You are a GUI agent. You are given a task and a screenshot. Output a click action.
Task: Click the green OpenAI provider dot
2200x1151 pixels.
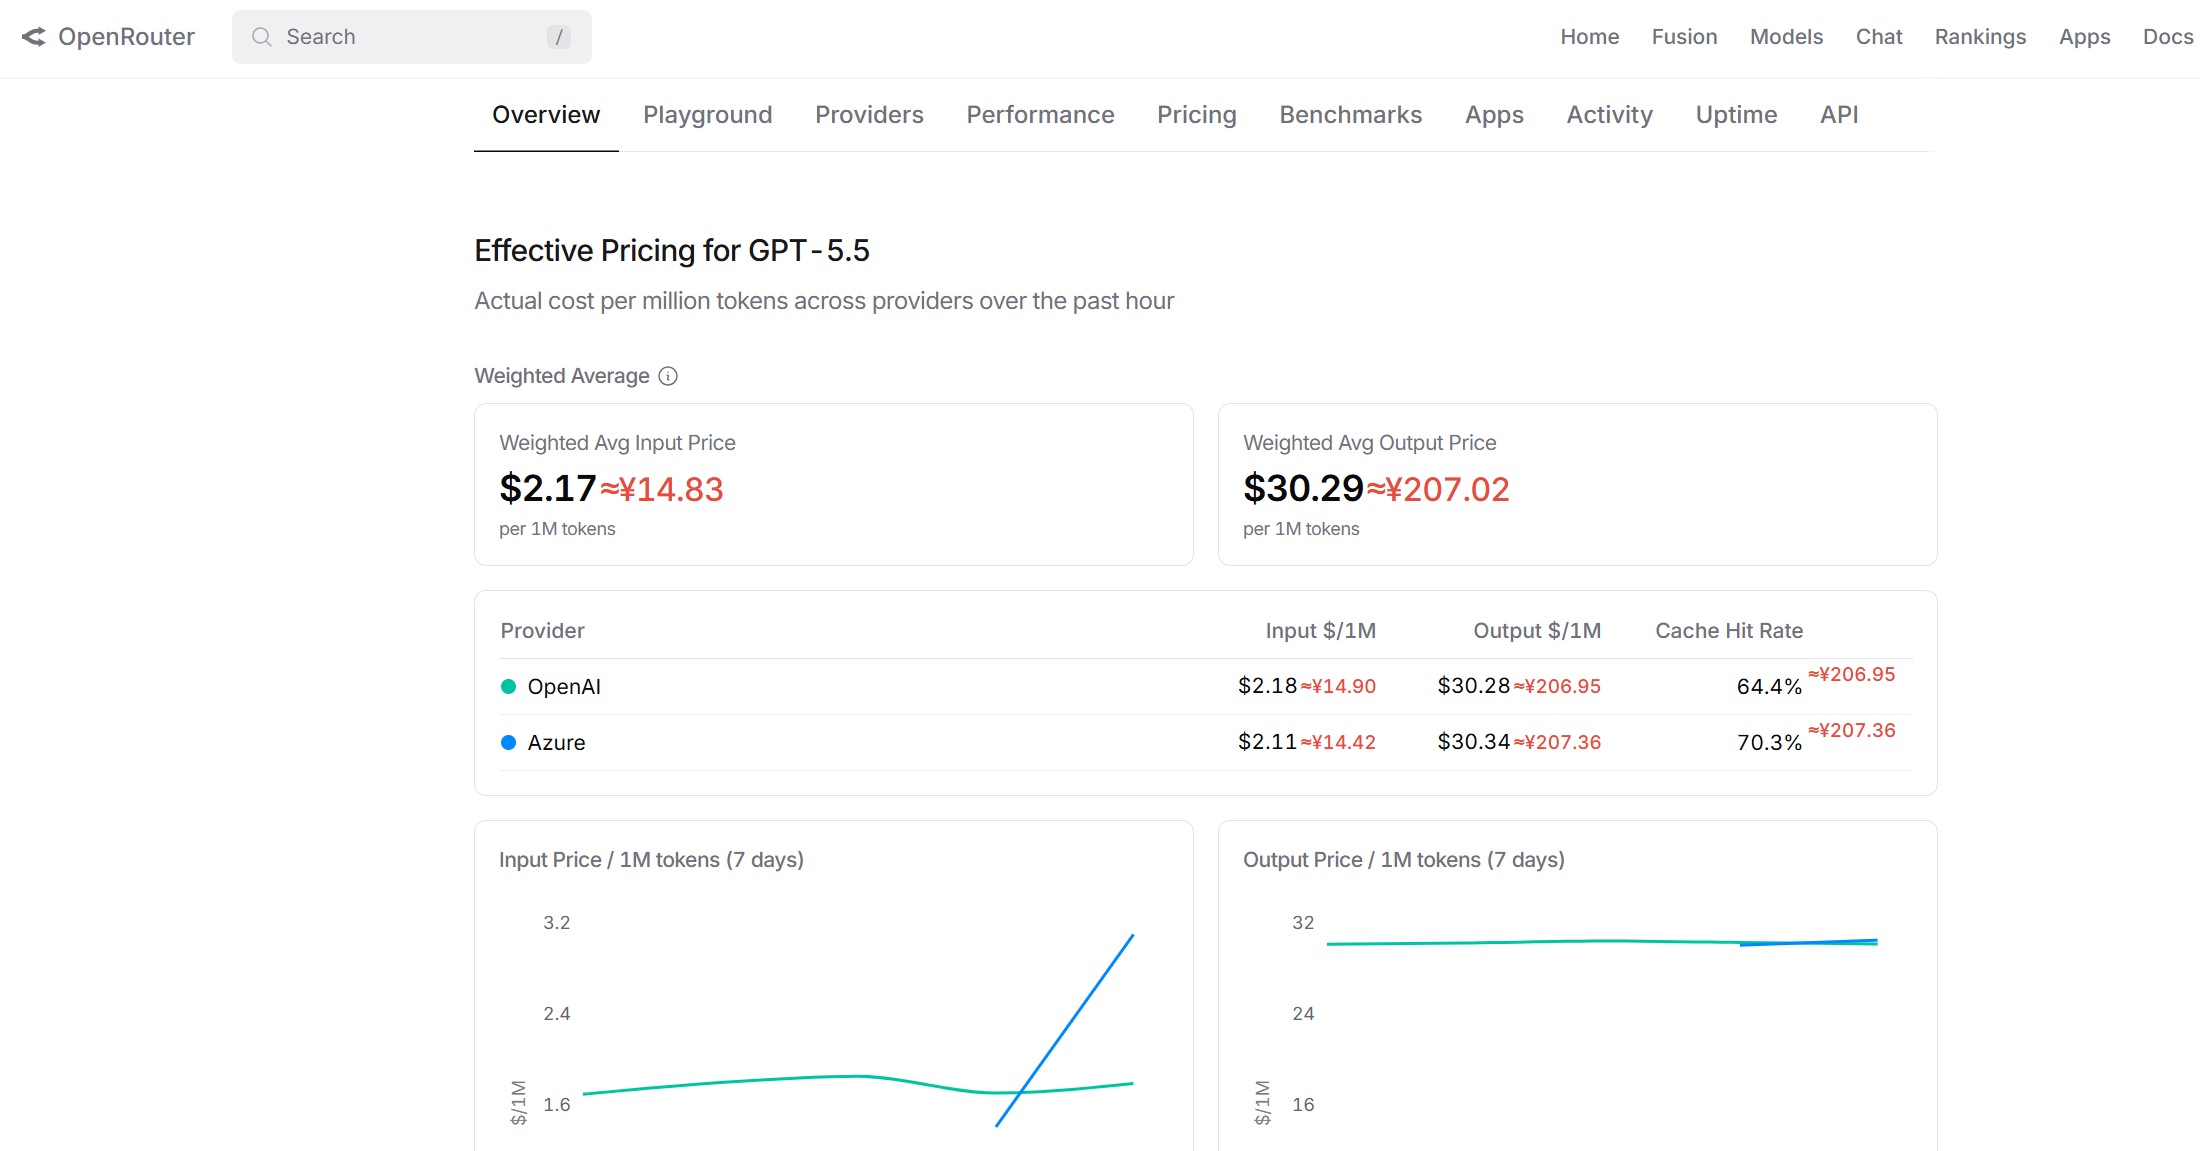(x=508, y=686)
